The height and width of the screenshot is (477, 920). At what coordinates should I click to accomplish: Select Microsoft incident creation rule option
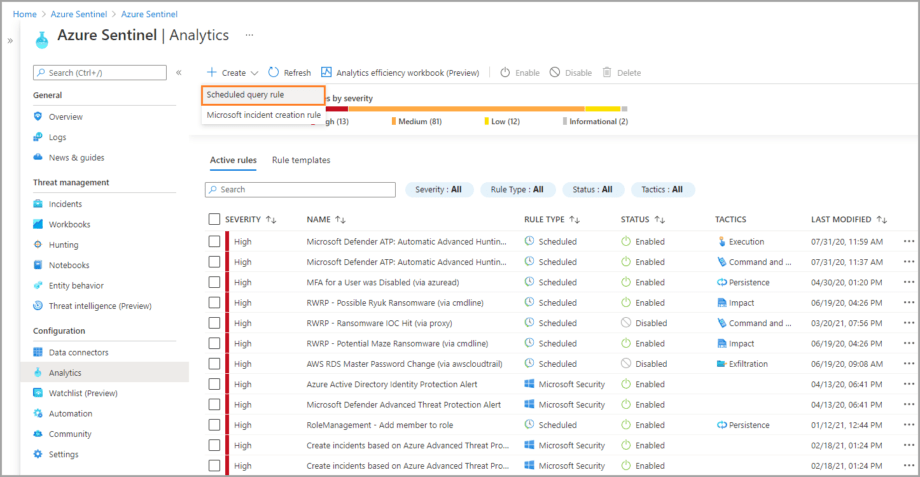[x=263, y=115]
